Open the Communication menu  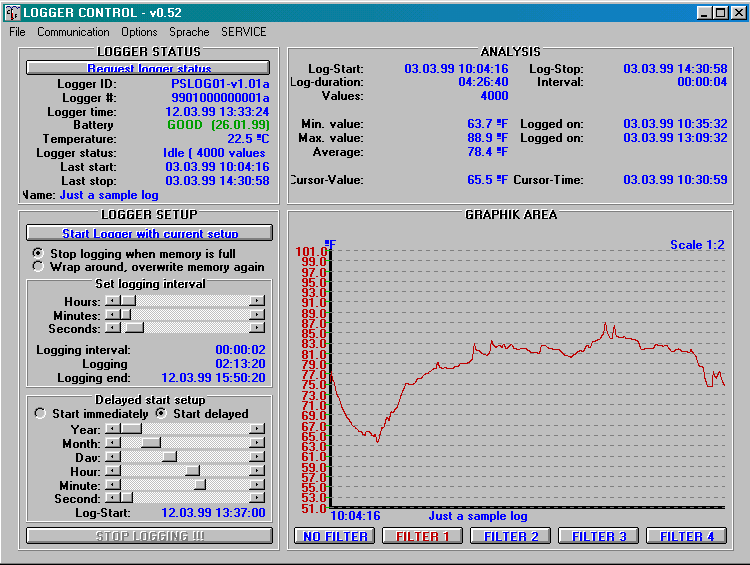pos(73,32)
